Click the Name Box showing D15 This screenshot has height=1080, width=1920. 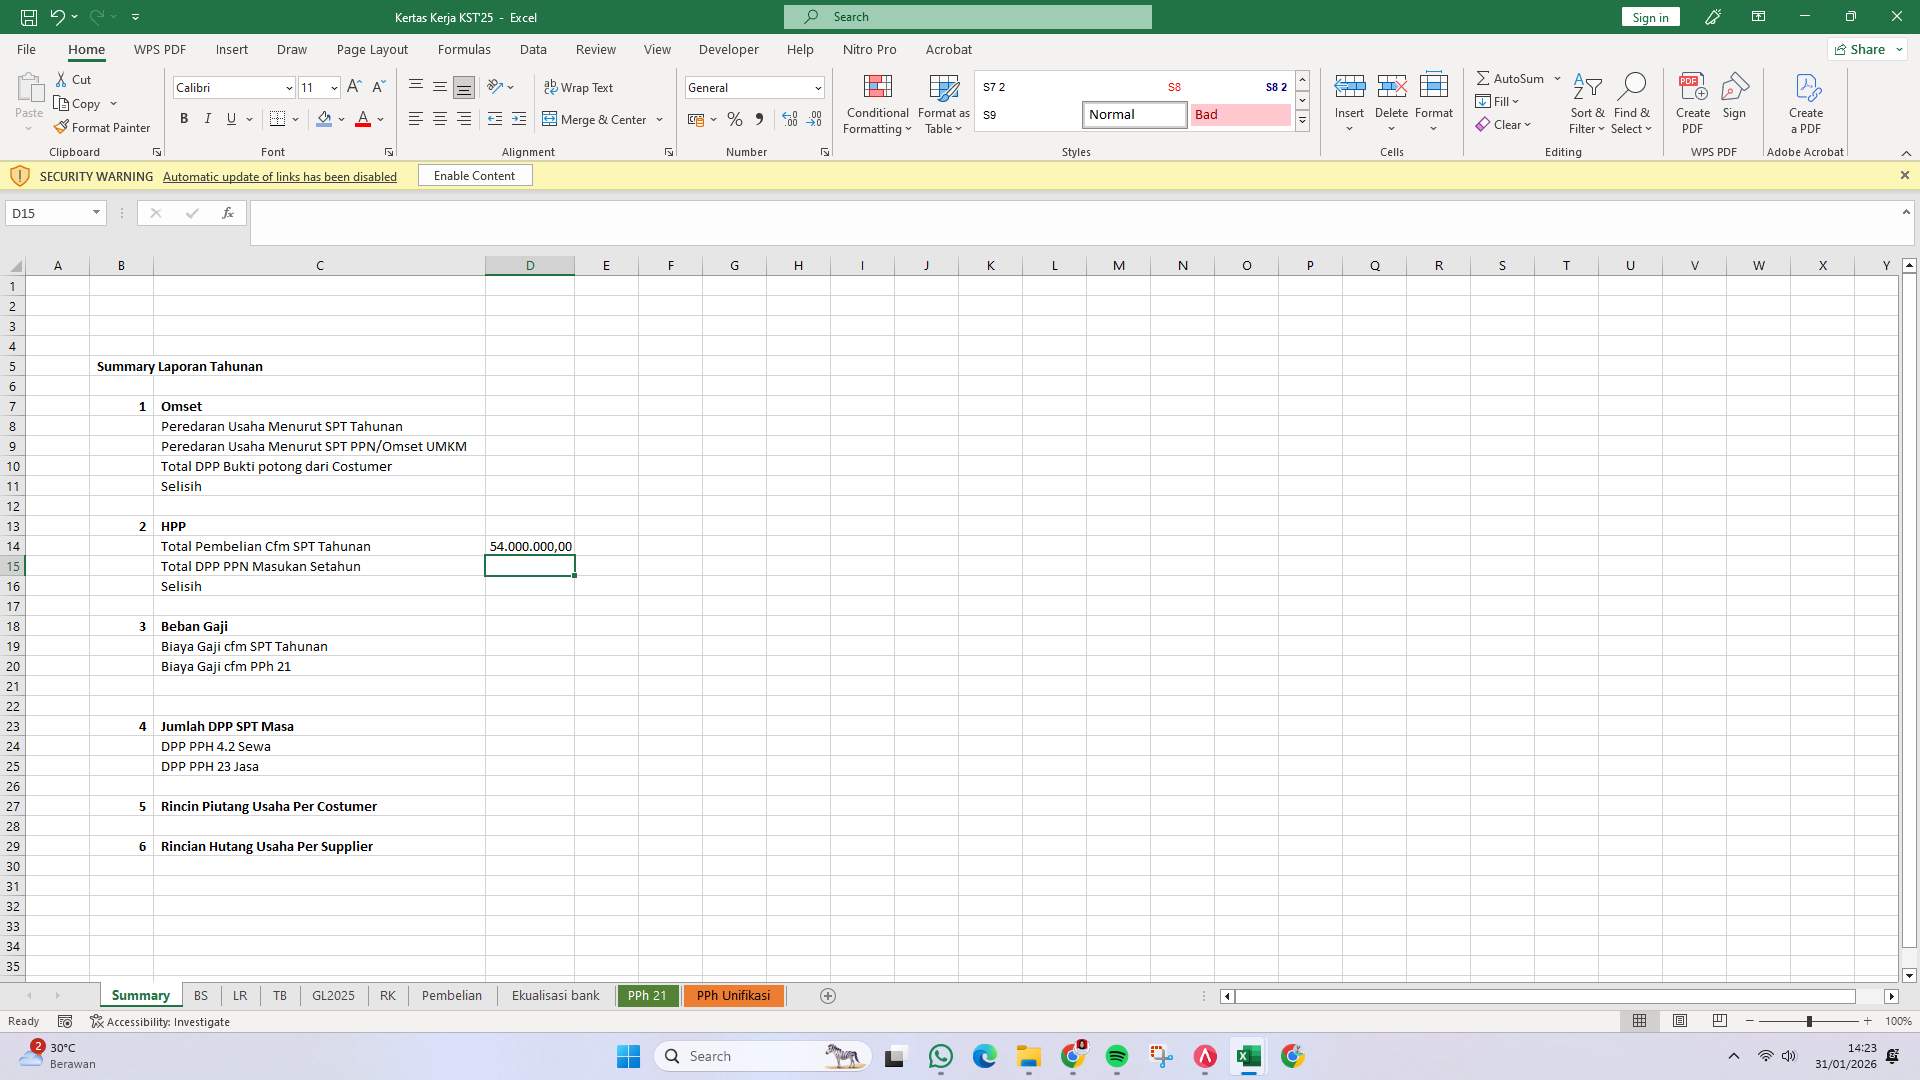(48, 213)
